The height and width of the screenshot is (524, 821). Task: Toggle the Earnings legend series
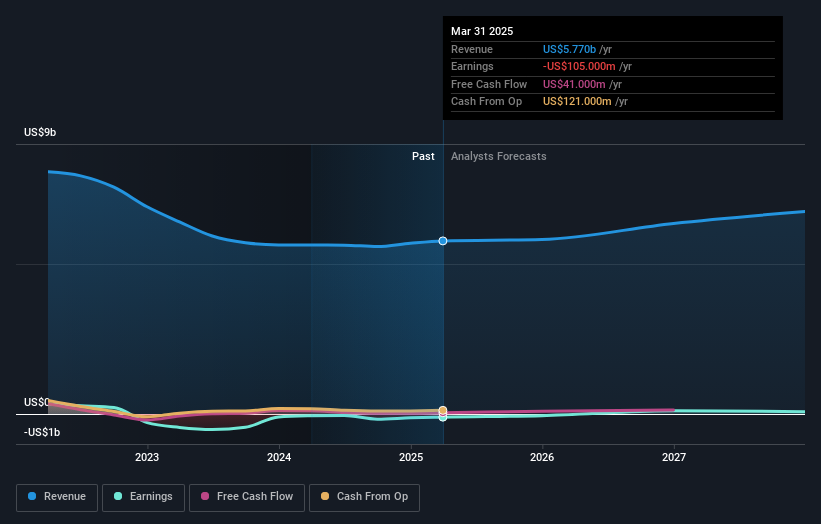pyautogui.click(x=143, y=497)
